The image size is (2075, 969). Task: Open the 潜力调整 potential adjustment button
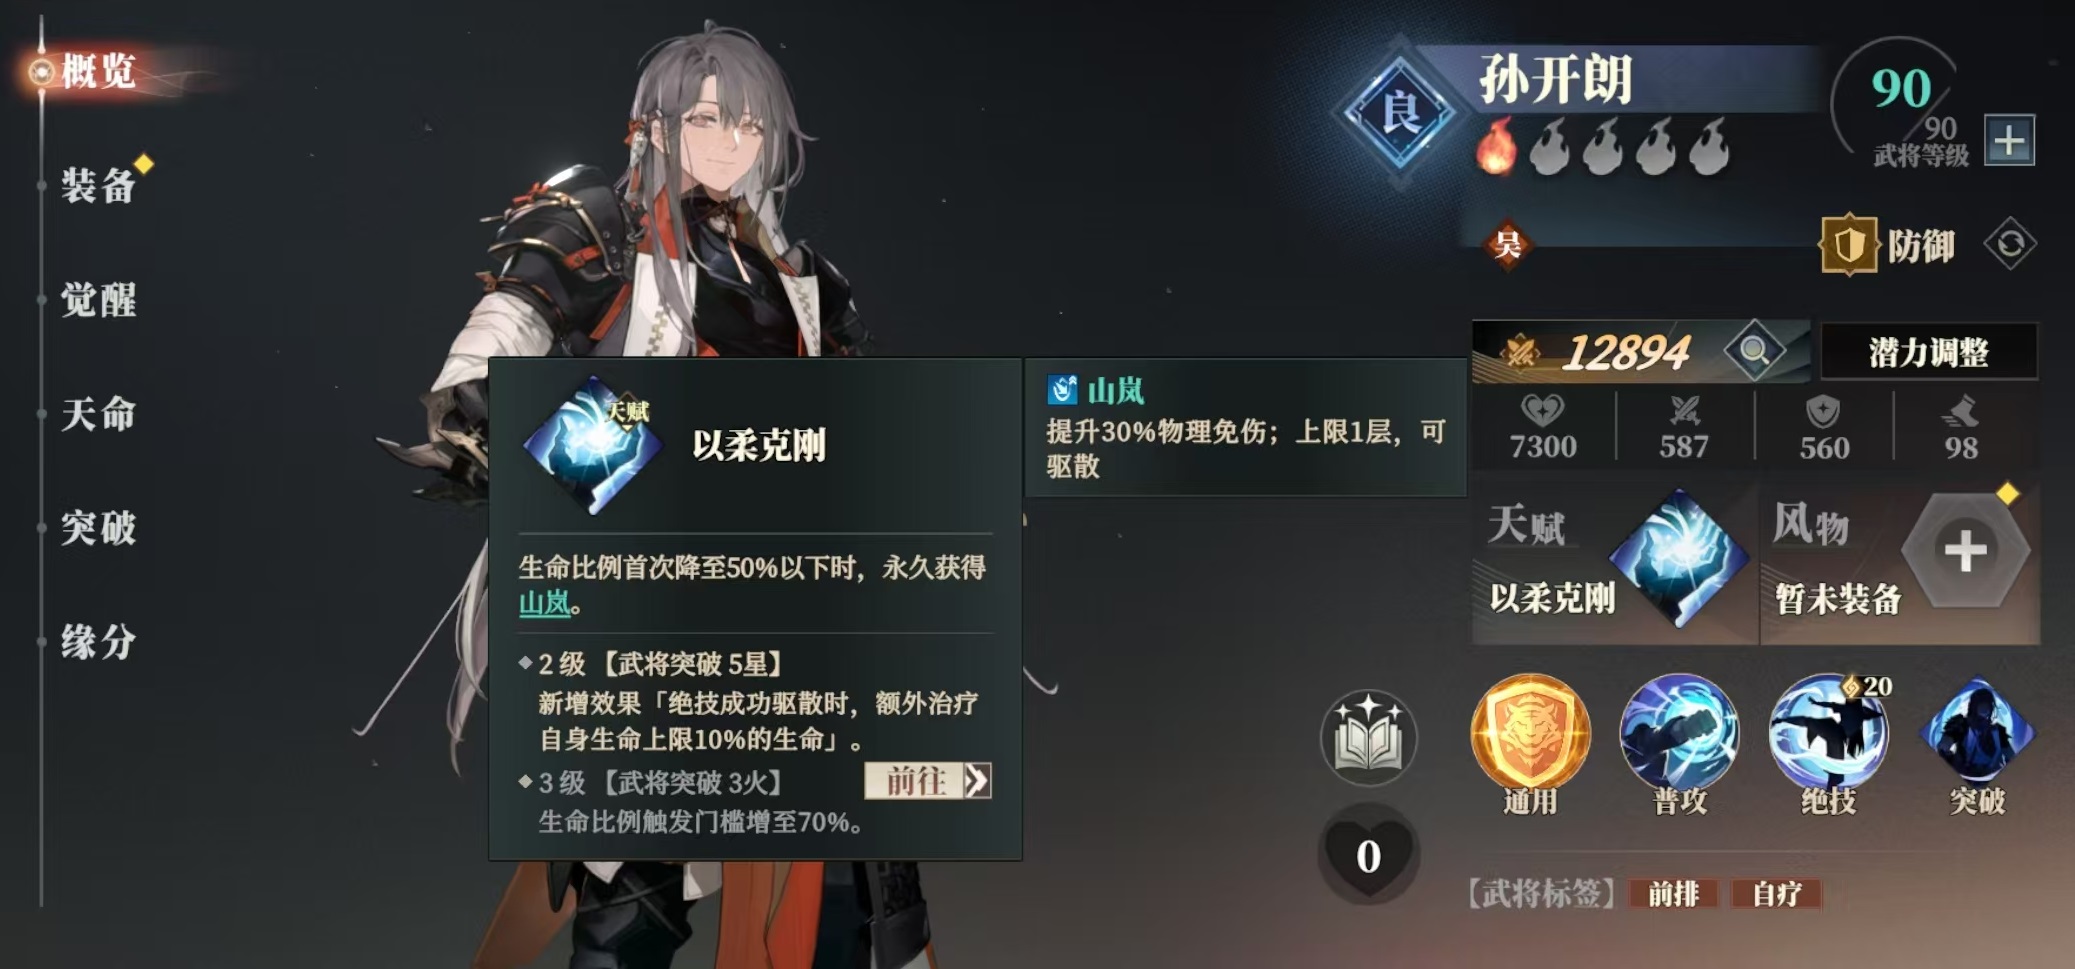coord(1928,351)
